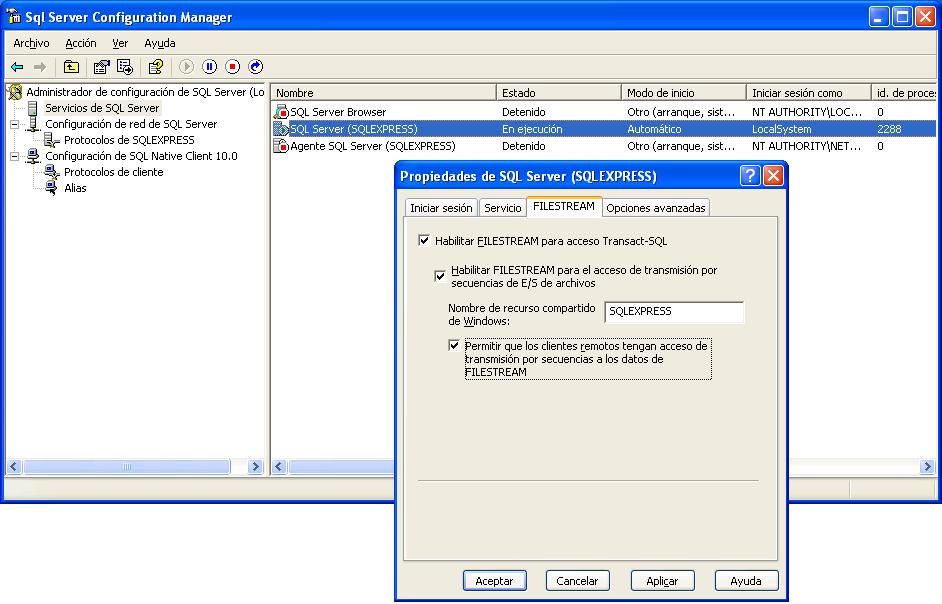This screenshot has width=942, height=604.
Task: Click the Start service play icon
Action: pos(186,67)
